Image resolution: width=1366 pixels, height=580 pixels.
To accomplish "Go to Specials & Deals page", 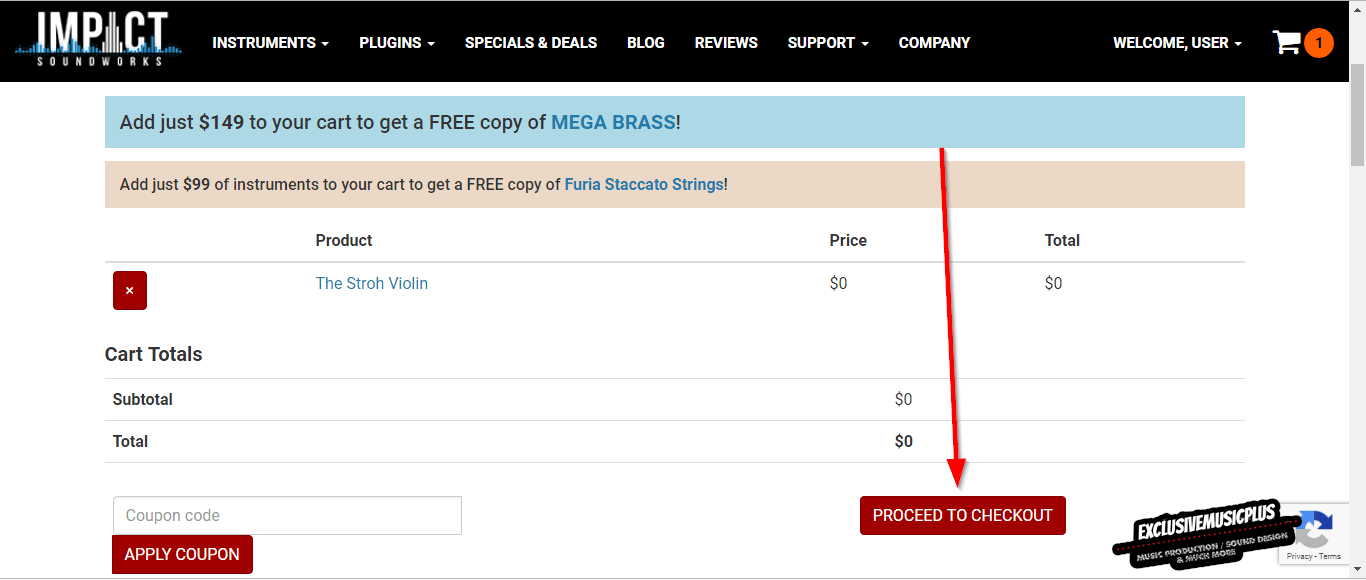I will pos(531,43).
